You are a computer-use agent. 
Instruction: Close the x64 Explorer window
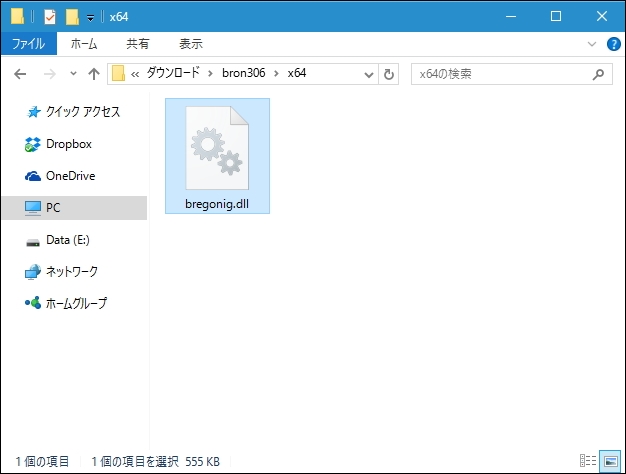(602, 16)
